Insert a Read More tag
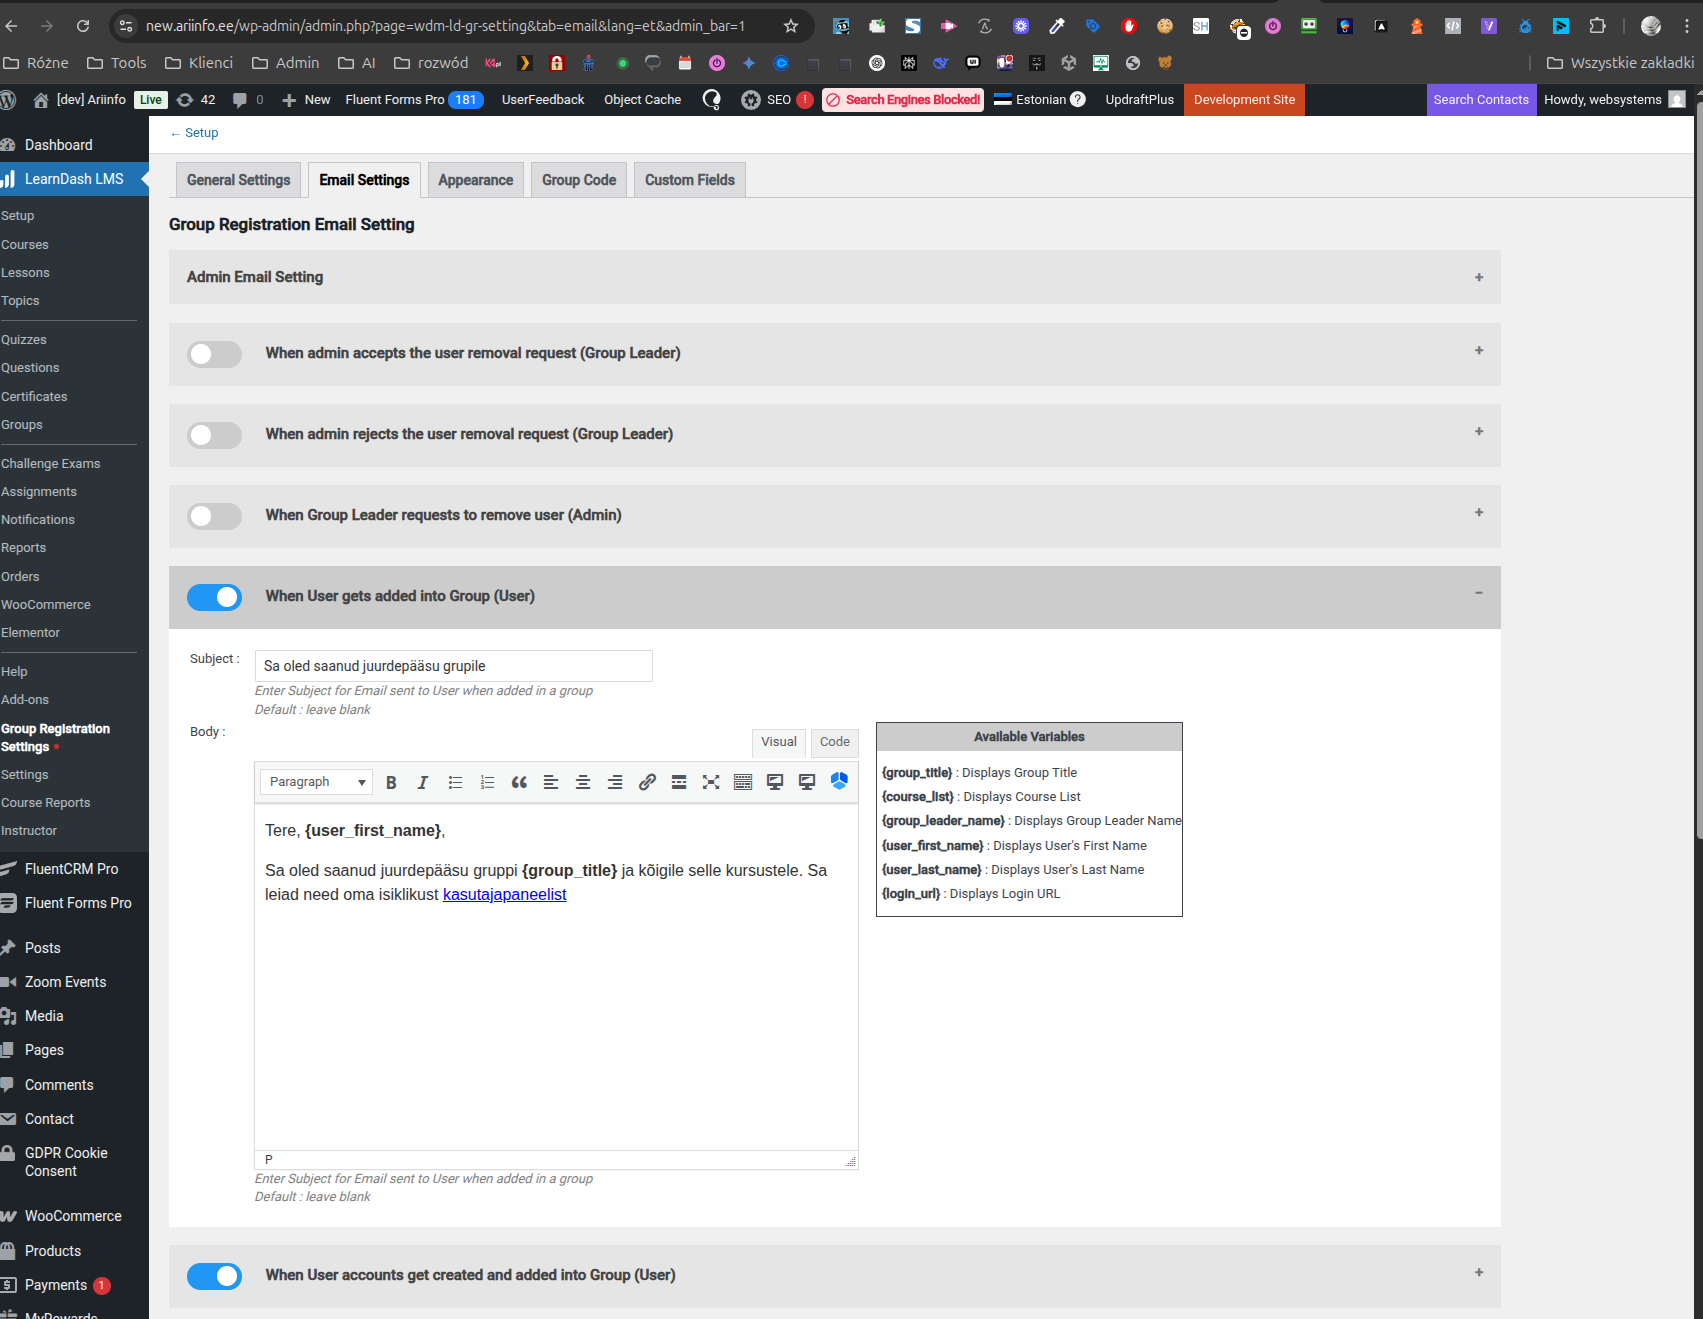Image resolution: width=1703 pixels, height=1319 pixels. pyautogui.click(x=679, y=782)
